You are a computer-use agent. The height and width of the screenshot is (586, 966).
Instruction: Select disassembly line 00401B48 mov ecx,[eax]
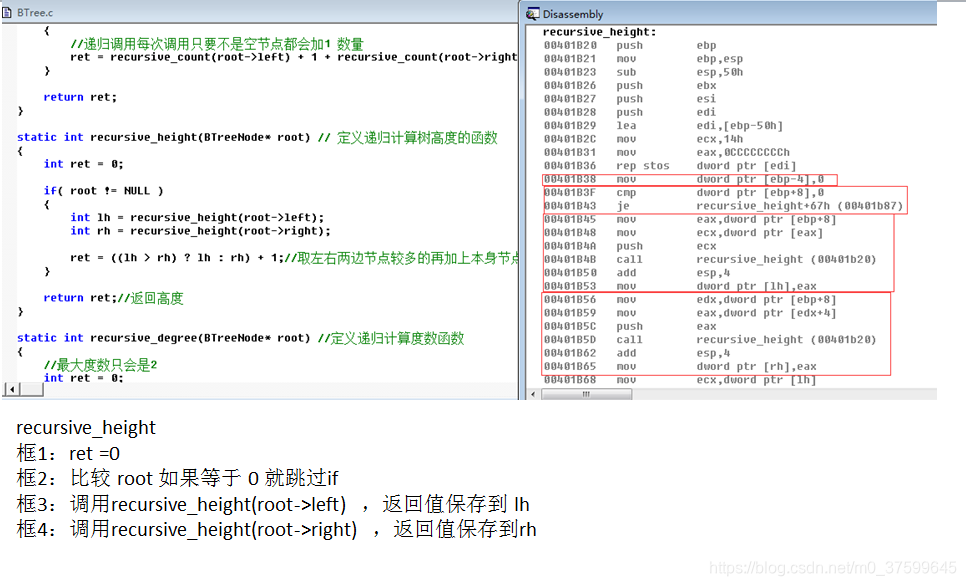click(x=683, y=233)
